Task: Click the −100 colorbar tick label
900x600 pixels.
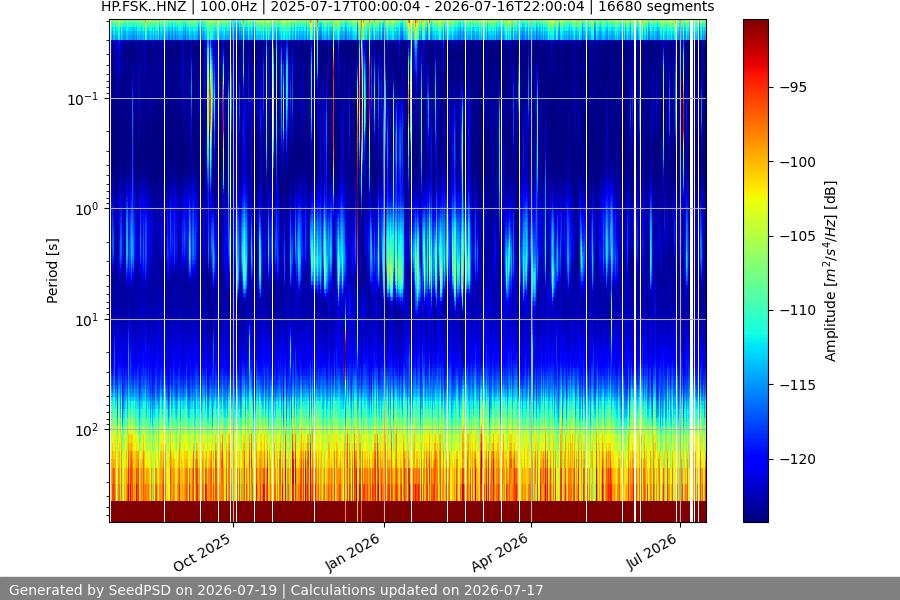Action: [x=798, y=162]
